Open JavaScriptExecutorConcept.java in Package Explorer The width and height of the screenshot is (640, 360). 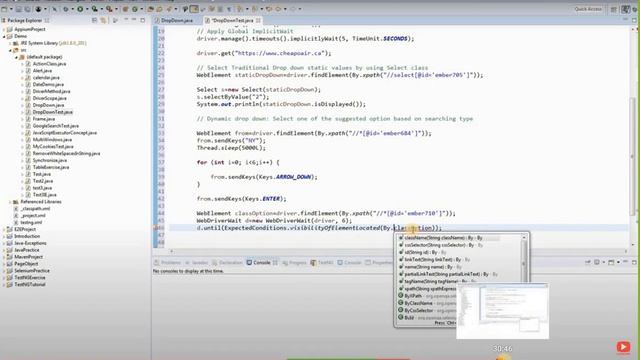64,133
